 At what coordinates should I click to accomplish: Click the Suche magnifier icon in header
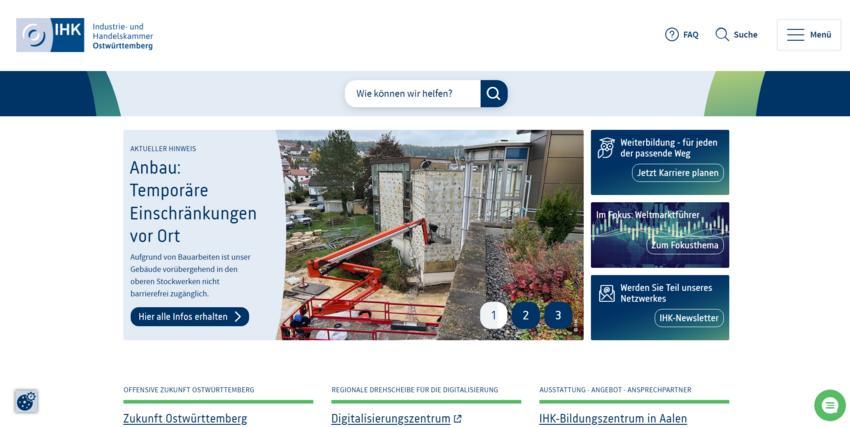[x=722, y=35]
